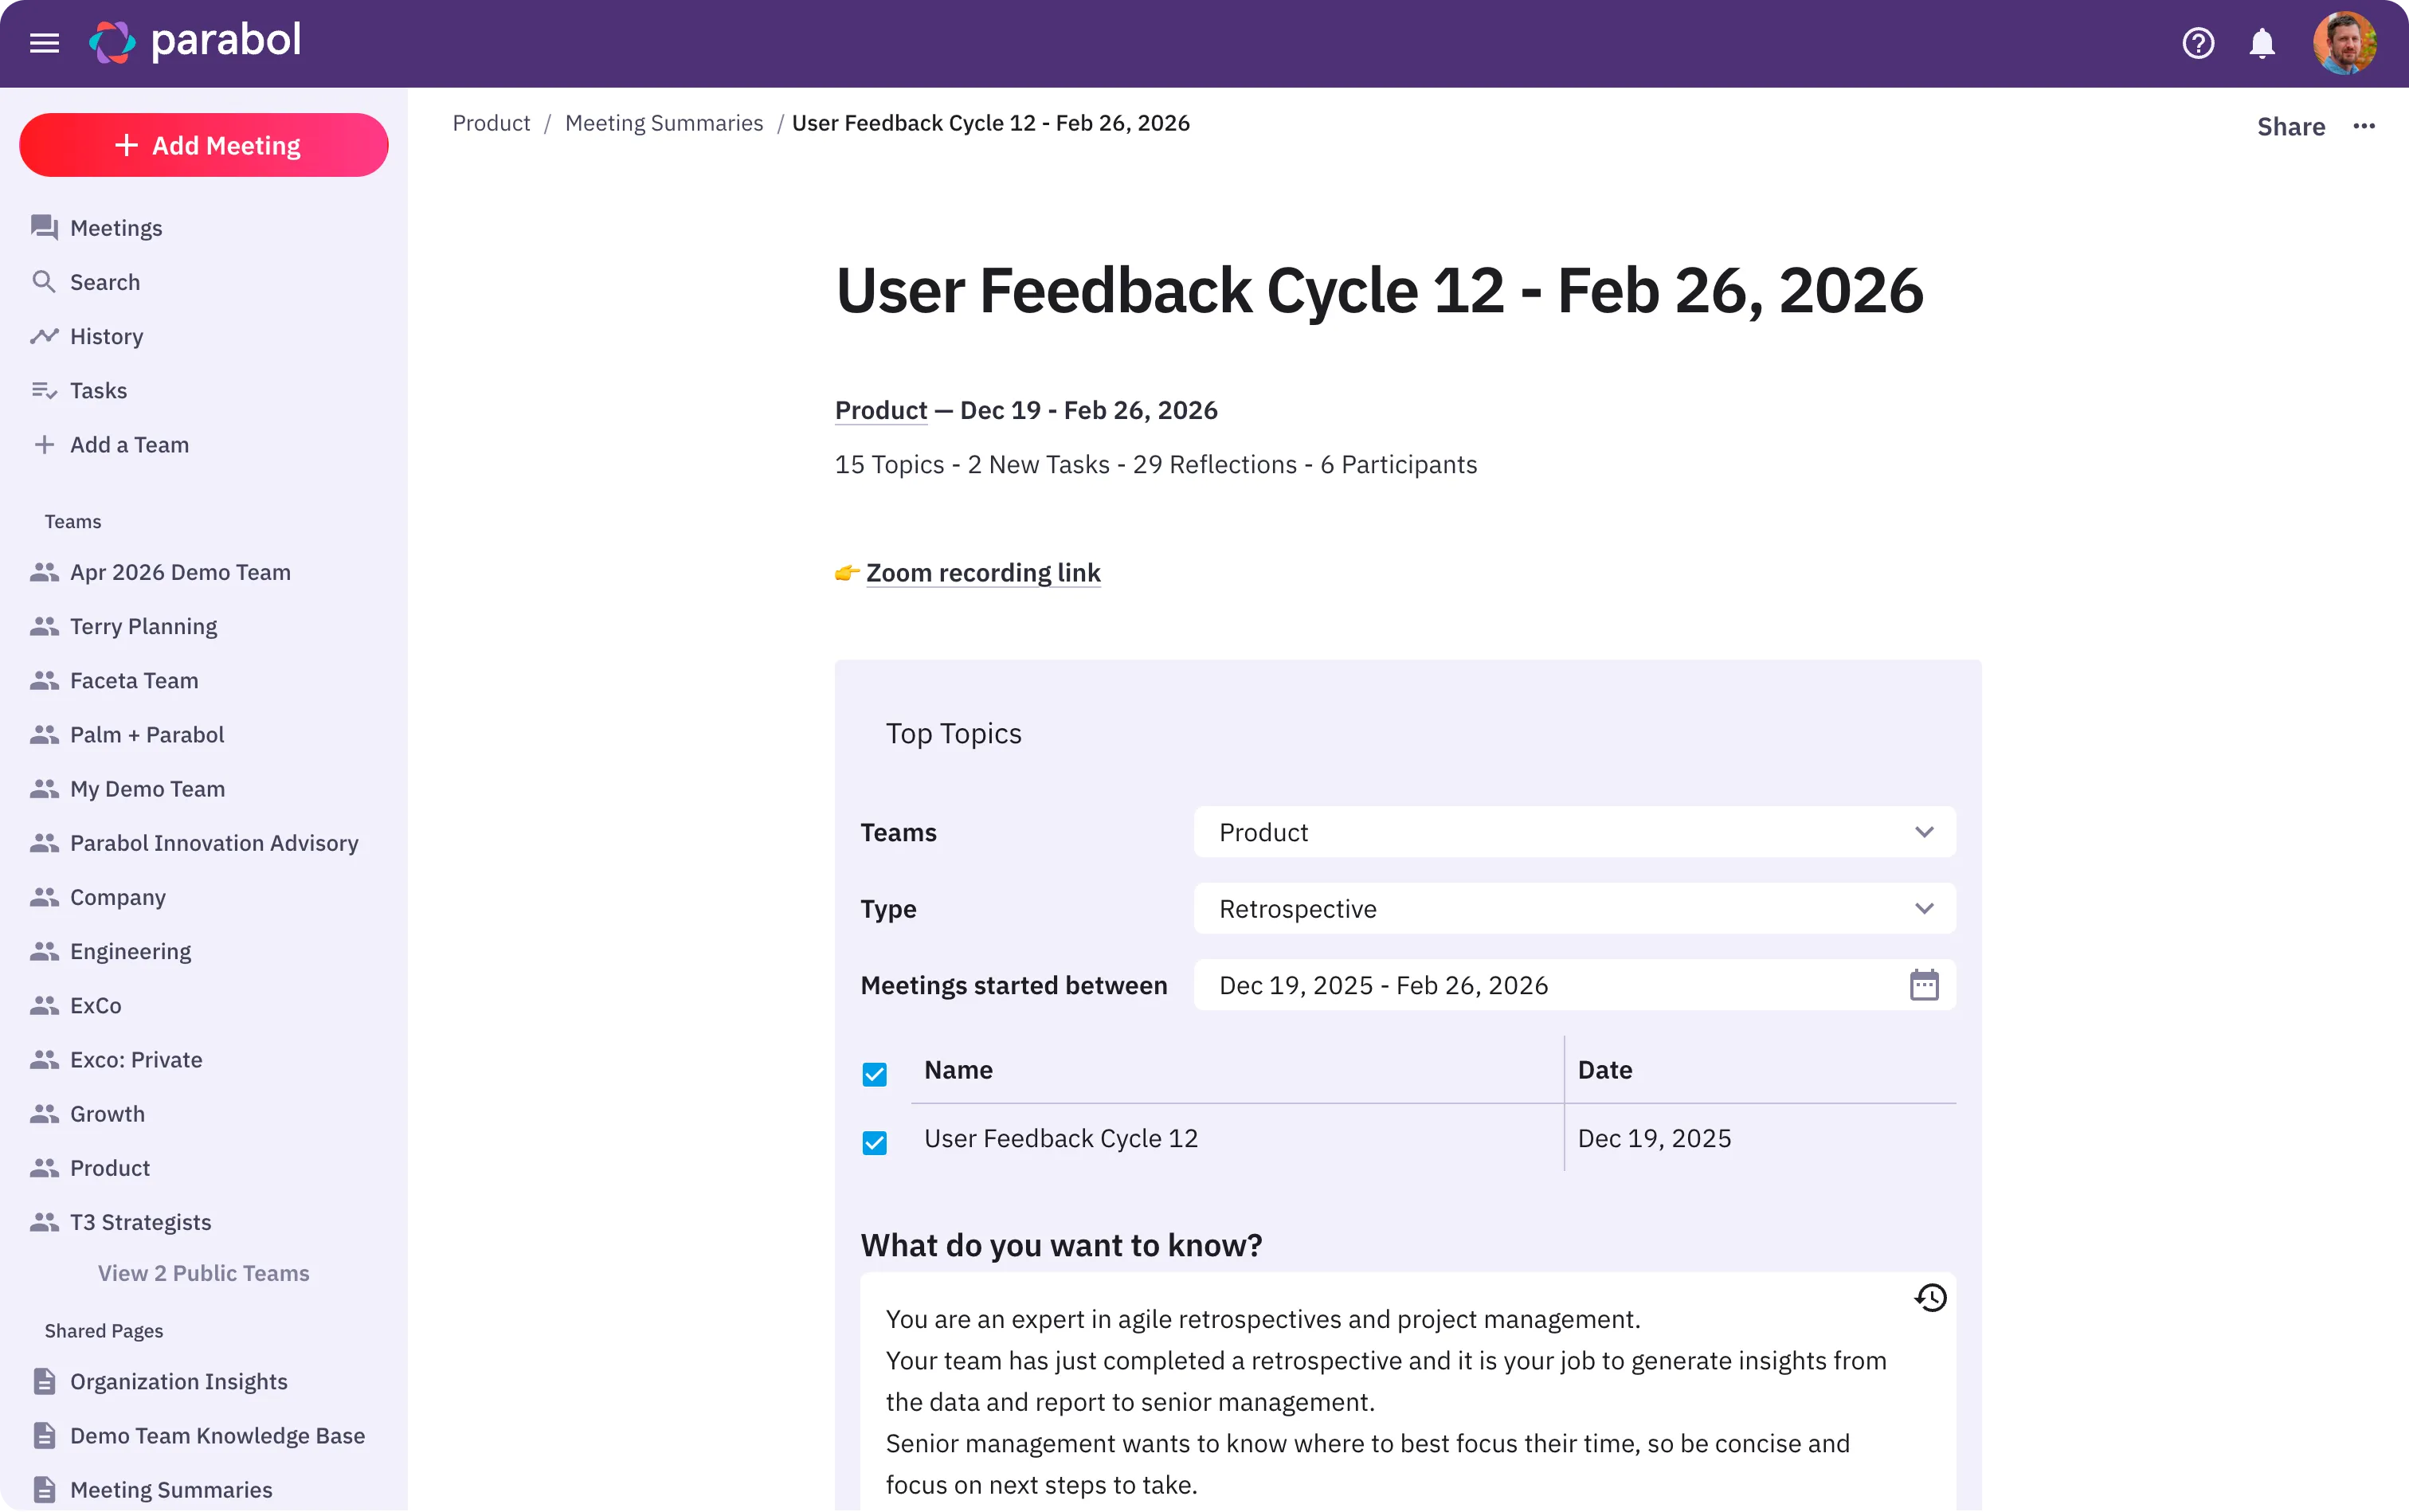Click the User Feedback Cycle 12 row name
Viewport: 2409px width, 1512px height.
1060,1138
